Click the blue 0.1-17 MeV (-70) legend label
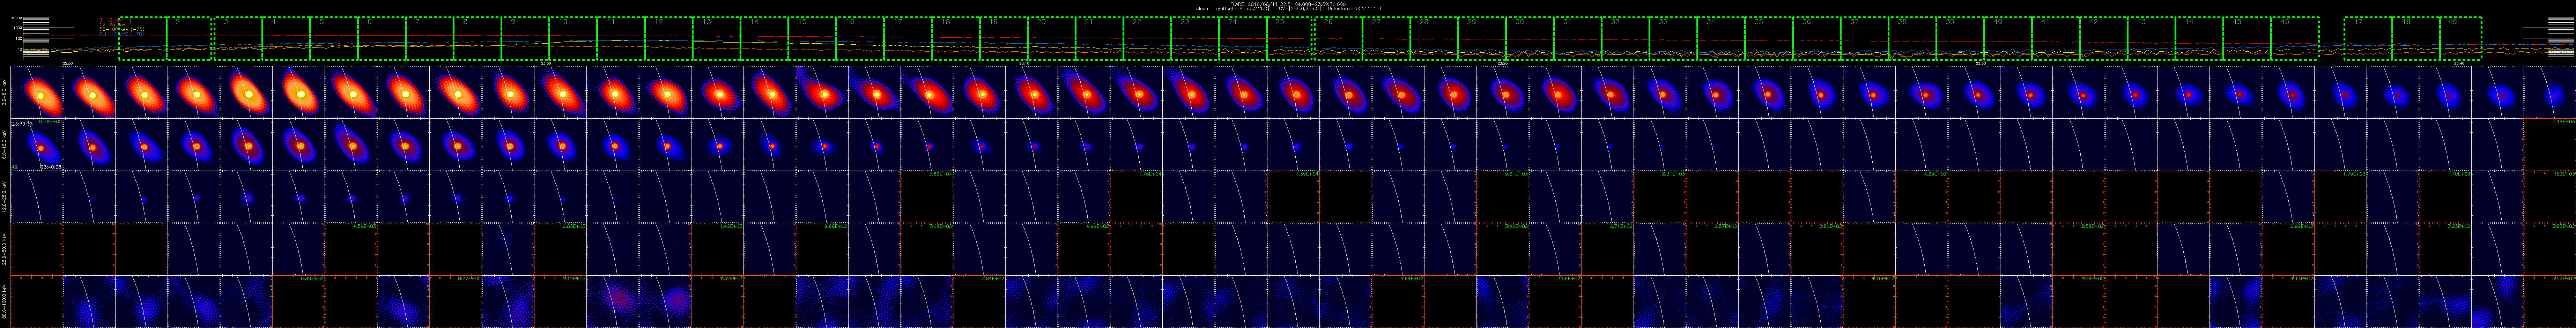 pos(122,34)
